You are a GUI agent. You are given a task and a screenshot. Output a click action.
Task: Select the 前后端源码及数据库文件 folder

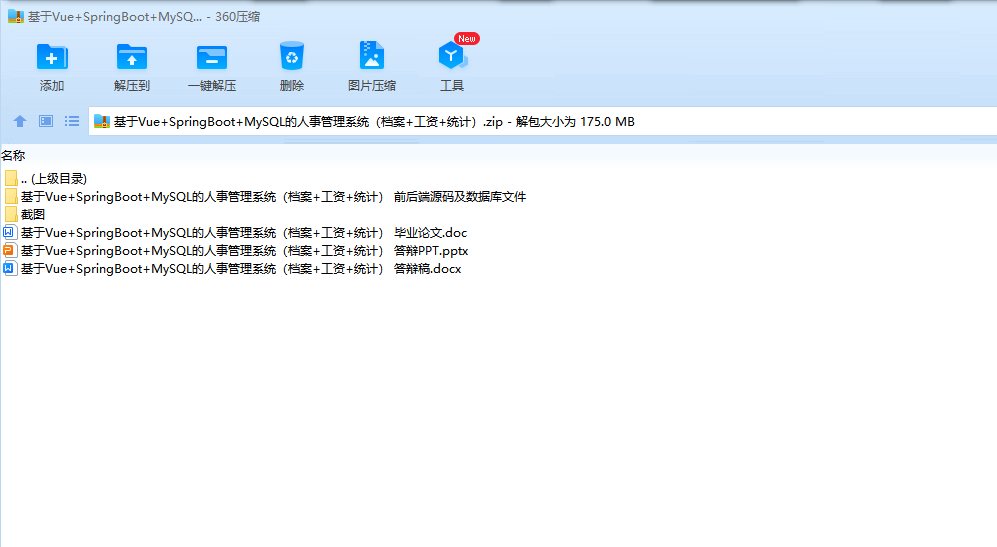coord(265,197)
